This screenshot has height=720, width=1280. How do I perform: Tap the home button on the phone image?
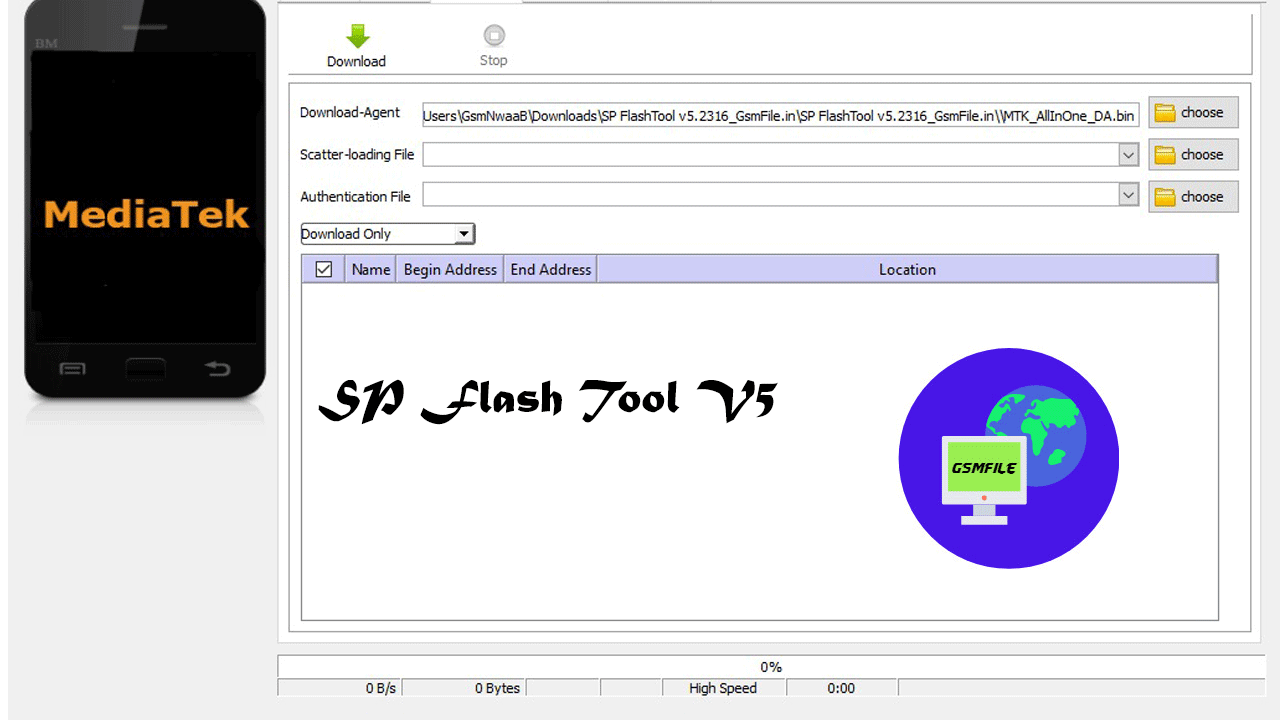[x=146, y=368]
